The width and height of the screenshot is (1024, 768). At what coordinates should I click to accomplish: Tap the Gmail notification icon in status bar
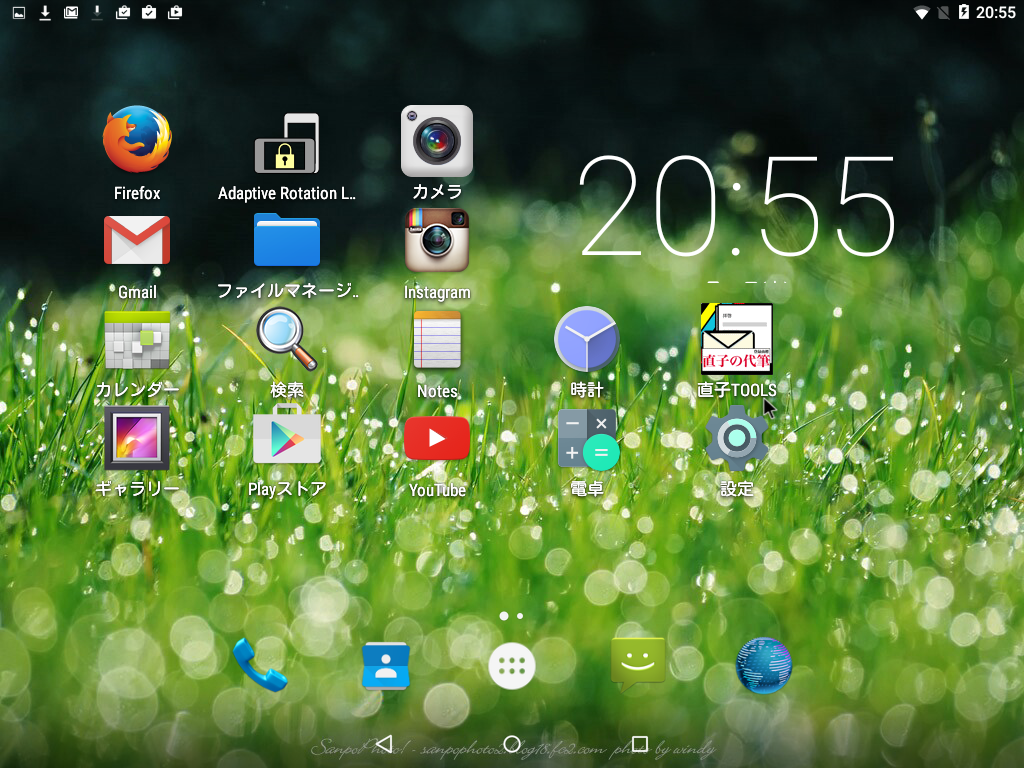(x=71, y=12)
